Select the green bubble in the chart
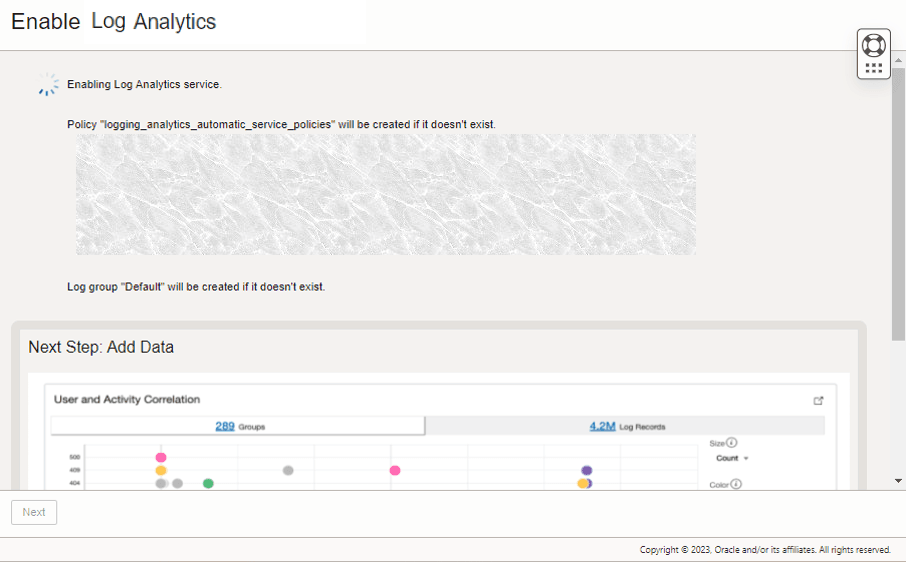 tap(208, 483)
